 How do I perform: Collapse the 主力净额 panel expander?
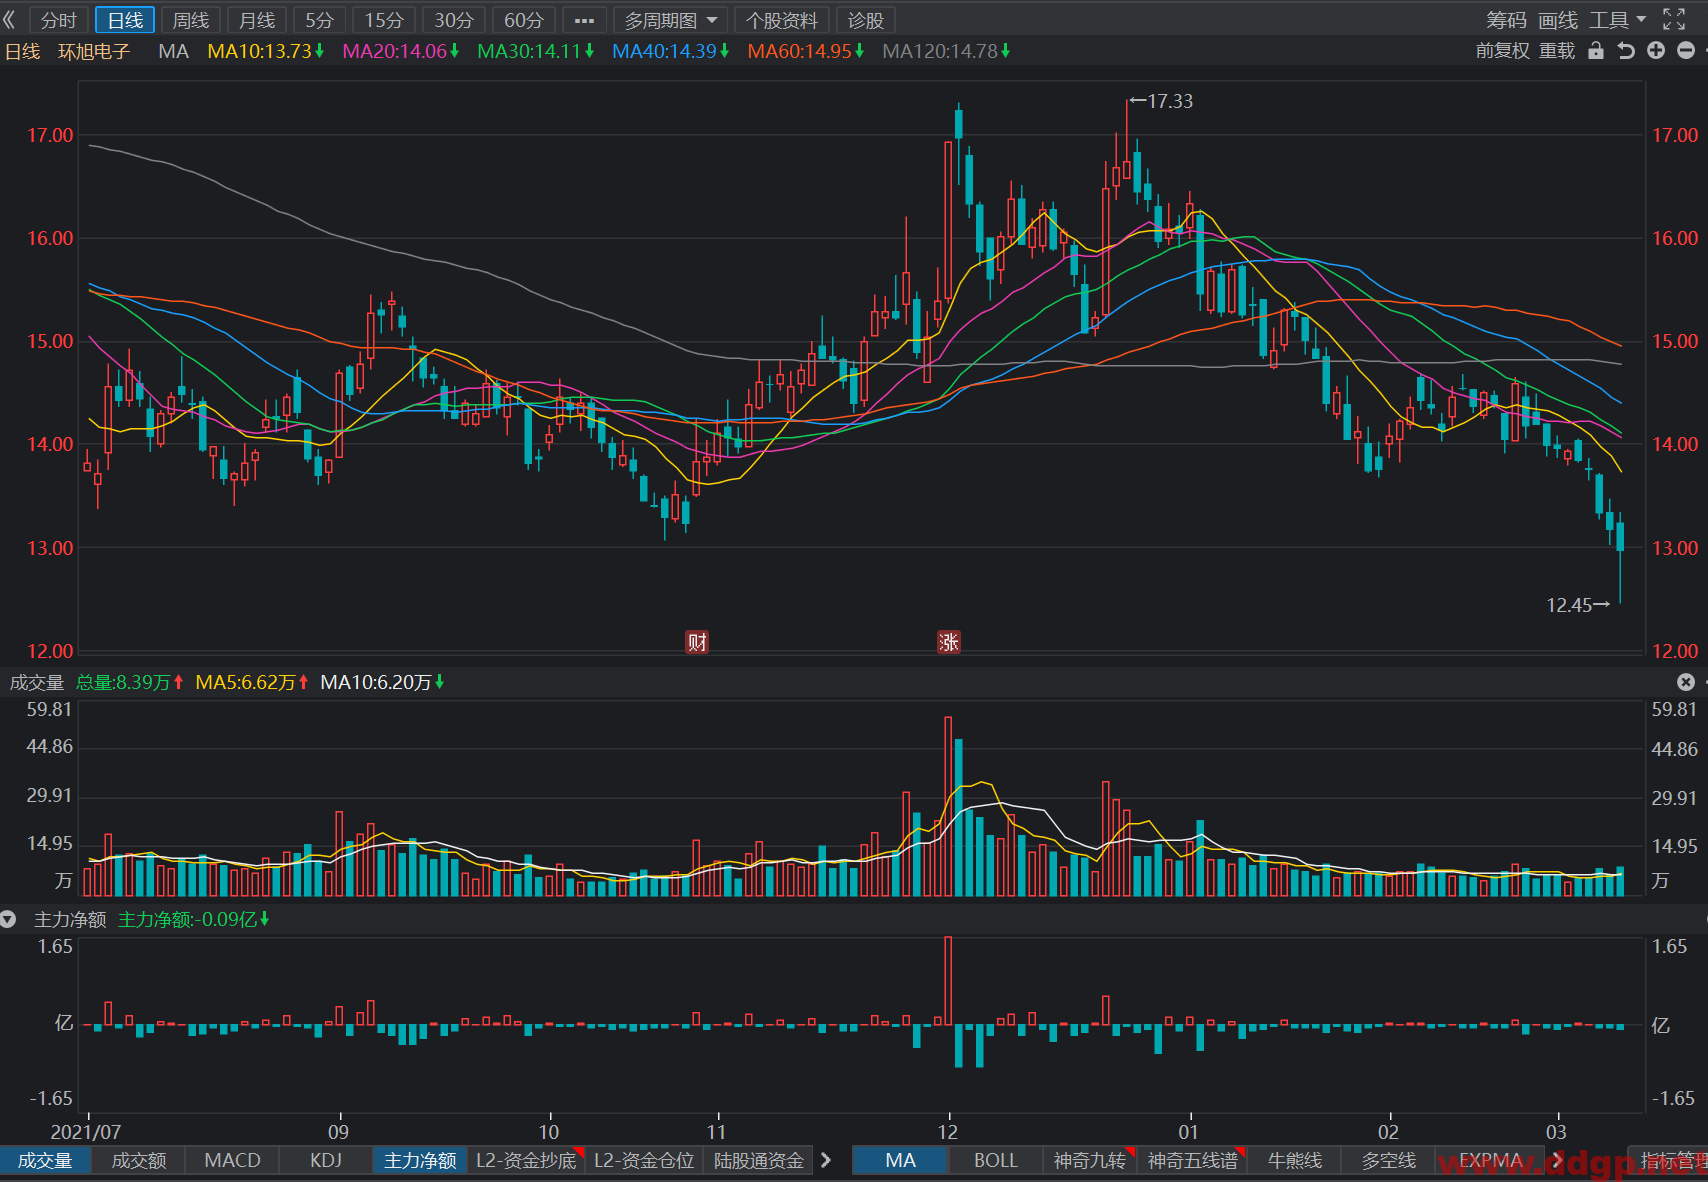(8, 919)
